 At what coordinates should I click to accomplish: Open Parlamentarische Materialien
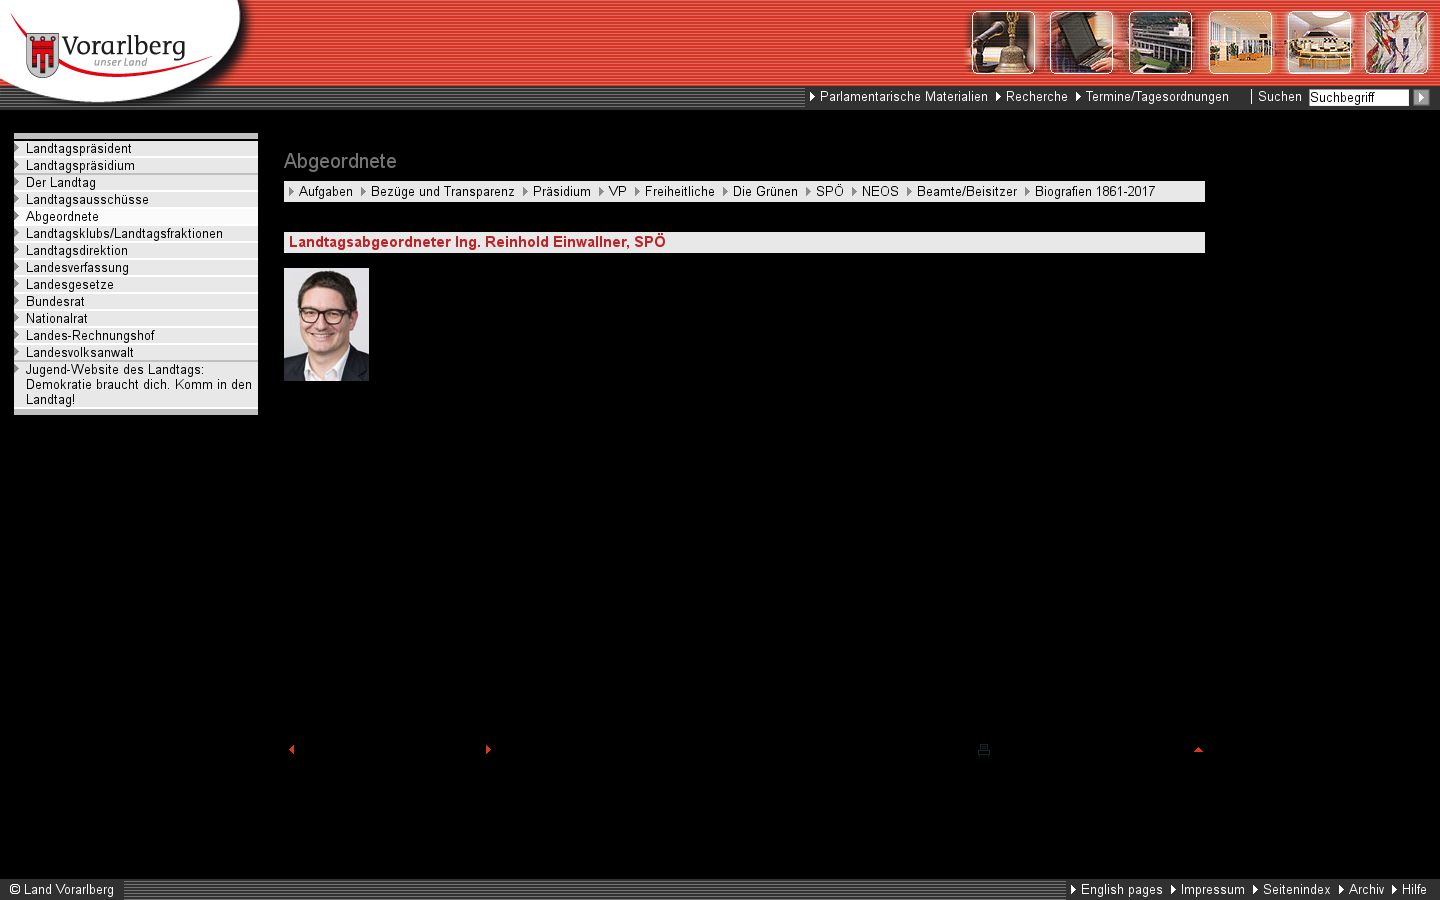point(904,97)
